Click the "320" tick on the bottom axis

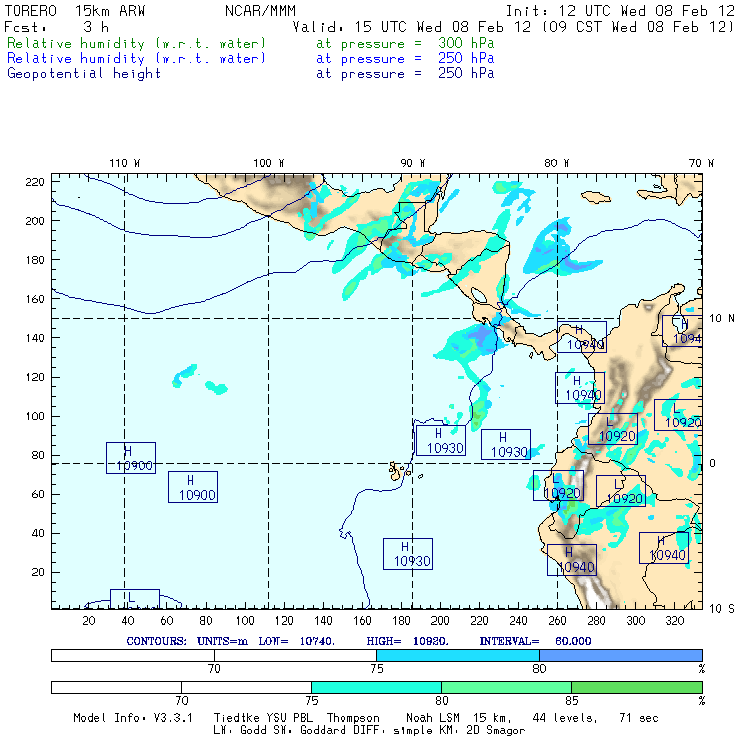pyautogui.click(x=674, y=621)
